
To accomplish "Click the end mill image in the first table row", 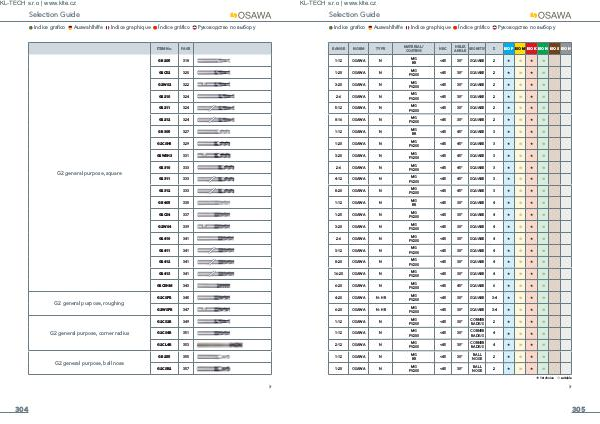I will point(213,61).
